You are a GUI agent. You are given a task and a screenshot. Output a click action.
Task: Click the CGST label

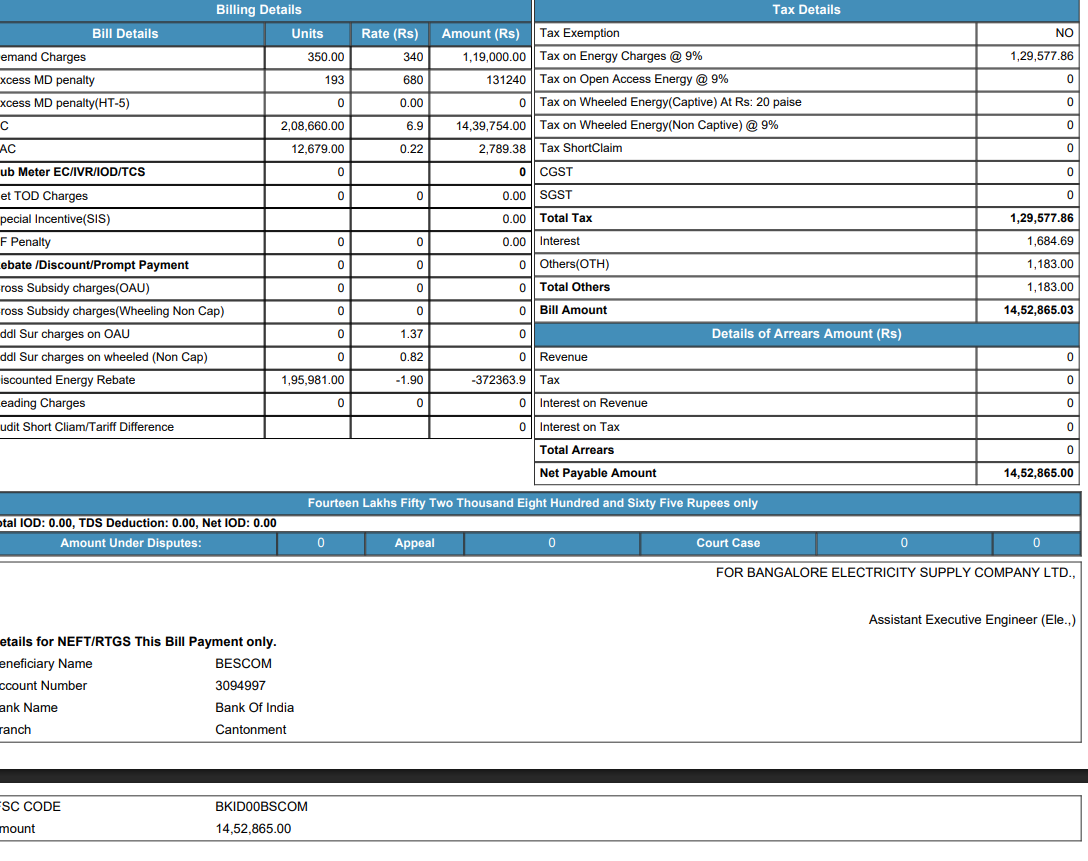click(556, 171)
